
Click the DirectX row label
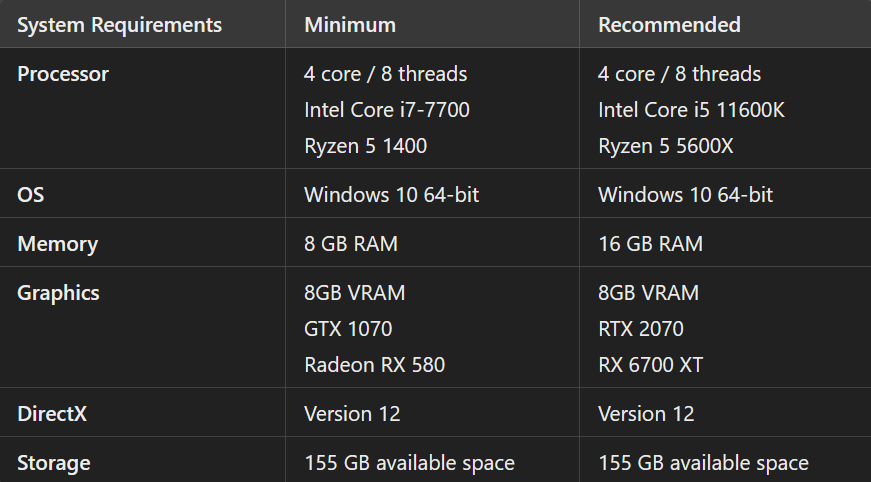52,414
